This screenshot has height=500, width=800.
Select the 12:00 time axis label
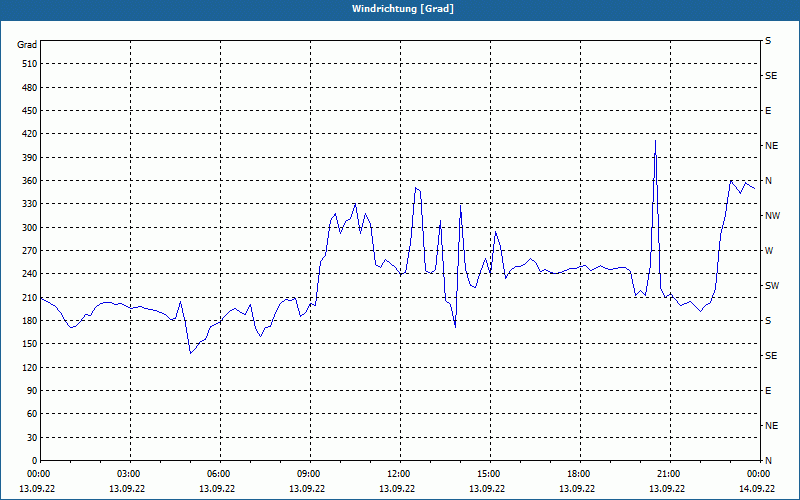(x=397, y=474)
